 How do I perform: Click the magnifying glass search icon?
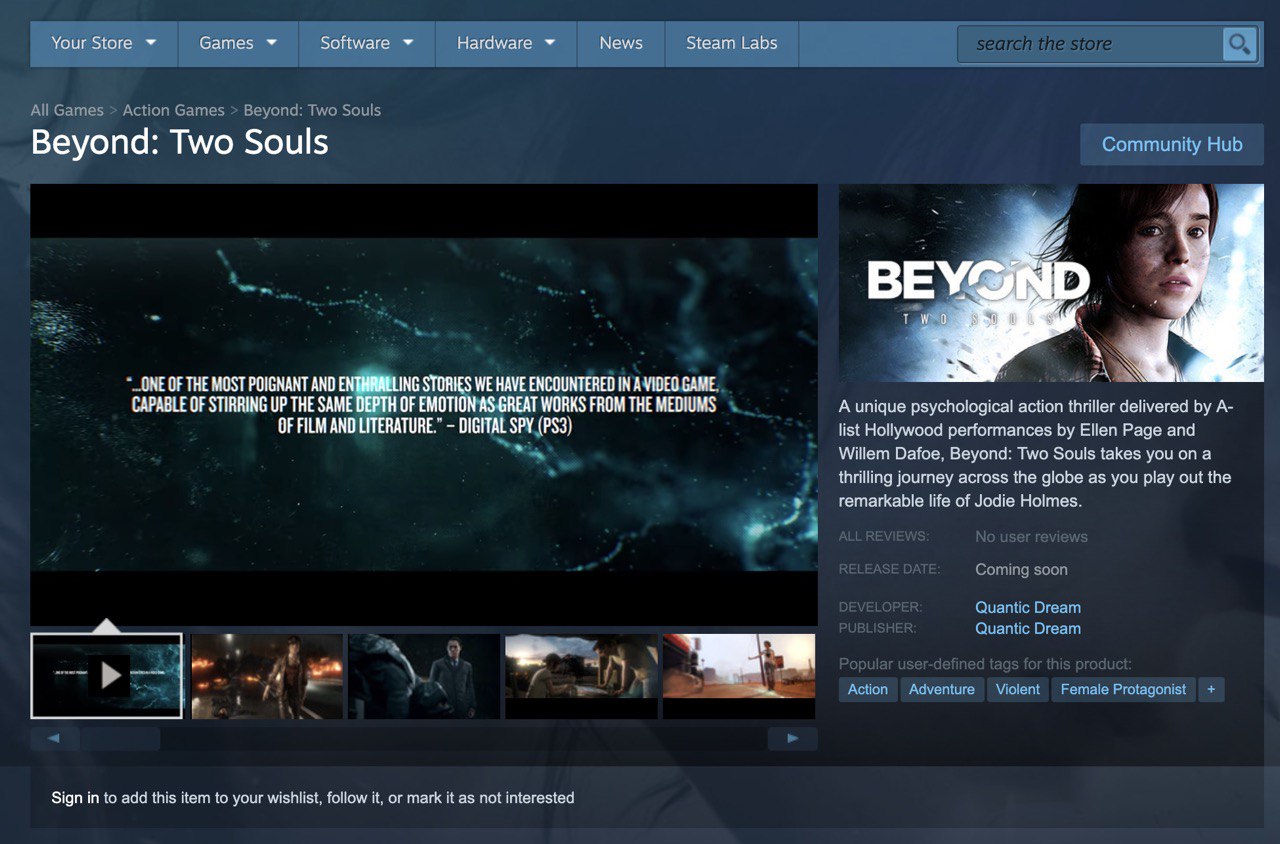pos(1239,44)
